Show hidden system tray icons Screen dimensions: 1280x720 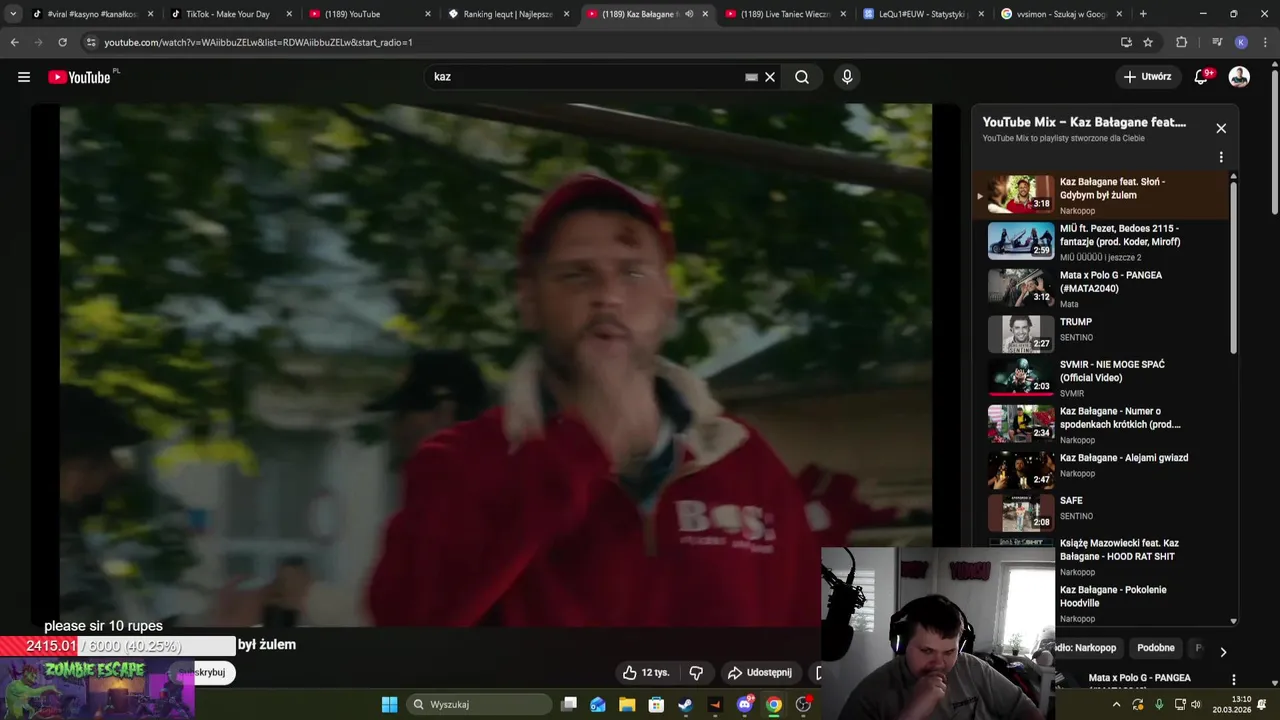tap(1117, 704)
